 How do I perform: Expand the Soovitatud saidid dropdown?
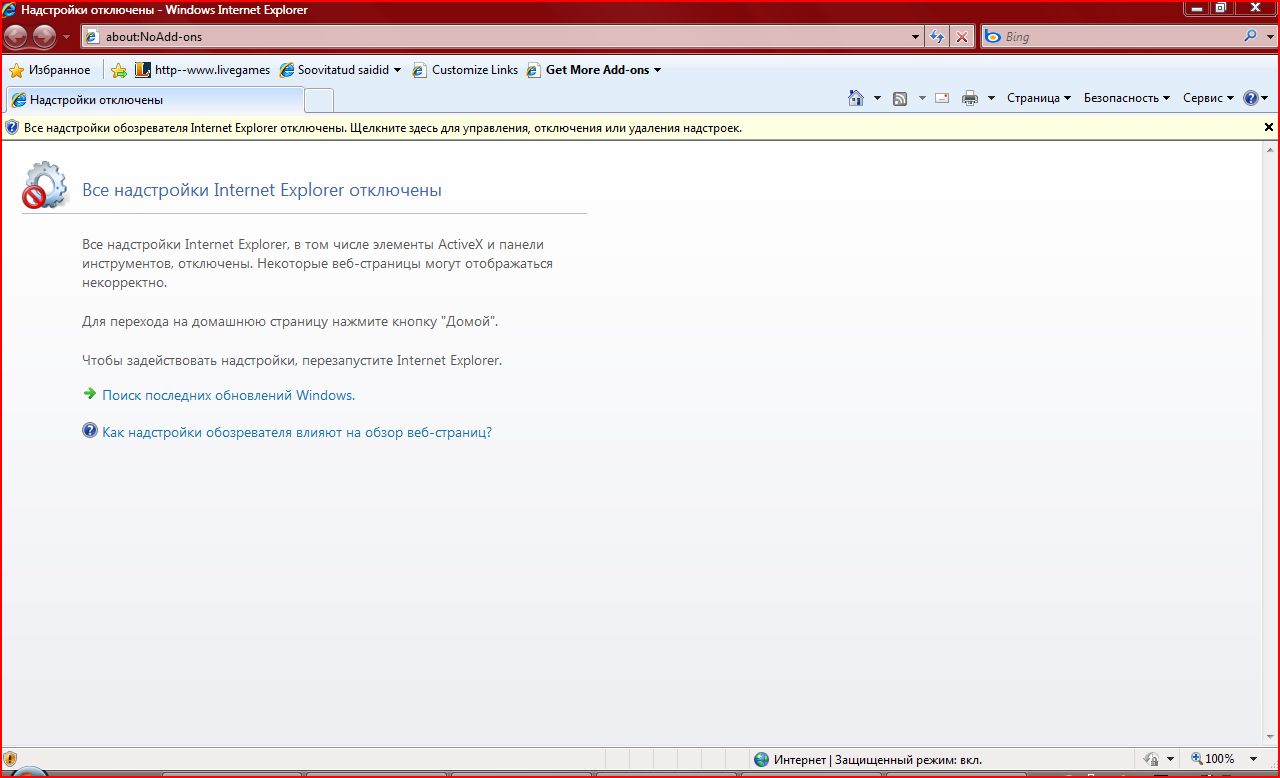point(340,70)
